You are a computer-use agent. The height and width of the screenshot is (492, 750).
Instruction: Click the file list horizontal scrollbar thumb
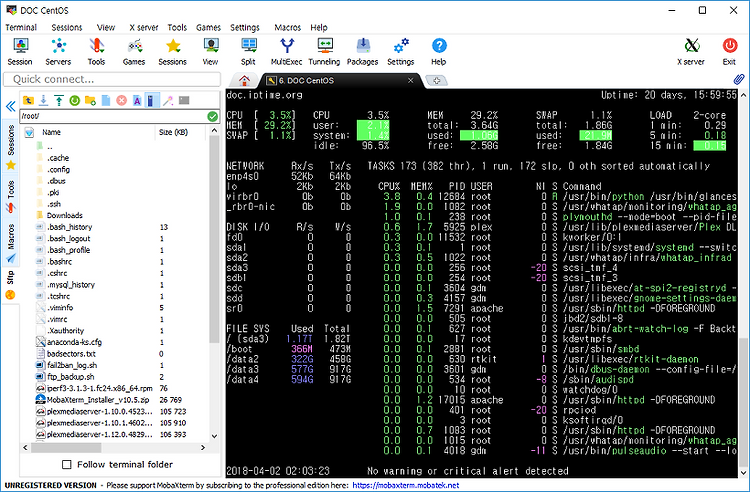pos(66,448)
